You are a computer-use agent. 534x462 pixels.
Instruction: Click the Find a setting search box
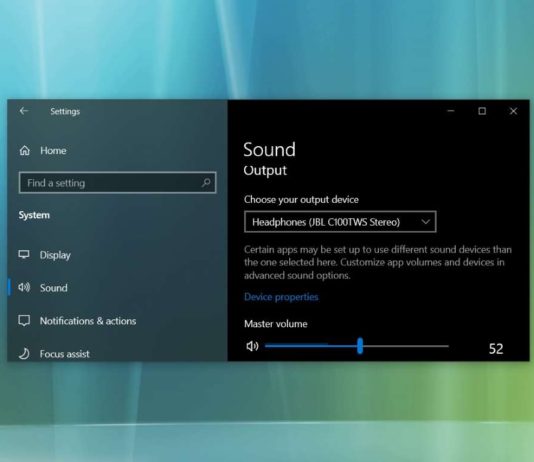click(117, 183)
